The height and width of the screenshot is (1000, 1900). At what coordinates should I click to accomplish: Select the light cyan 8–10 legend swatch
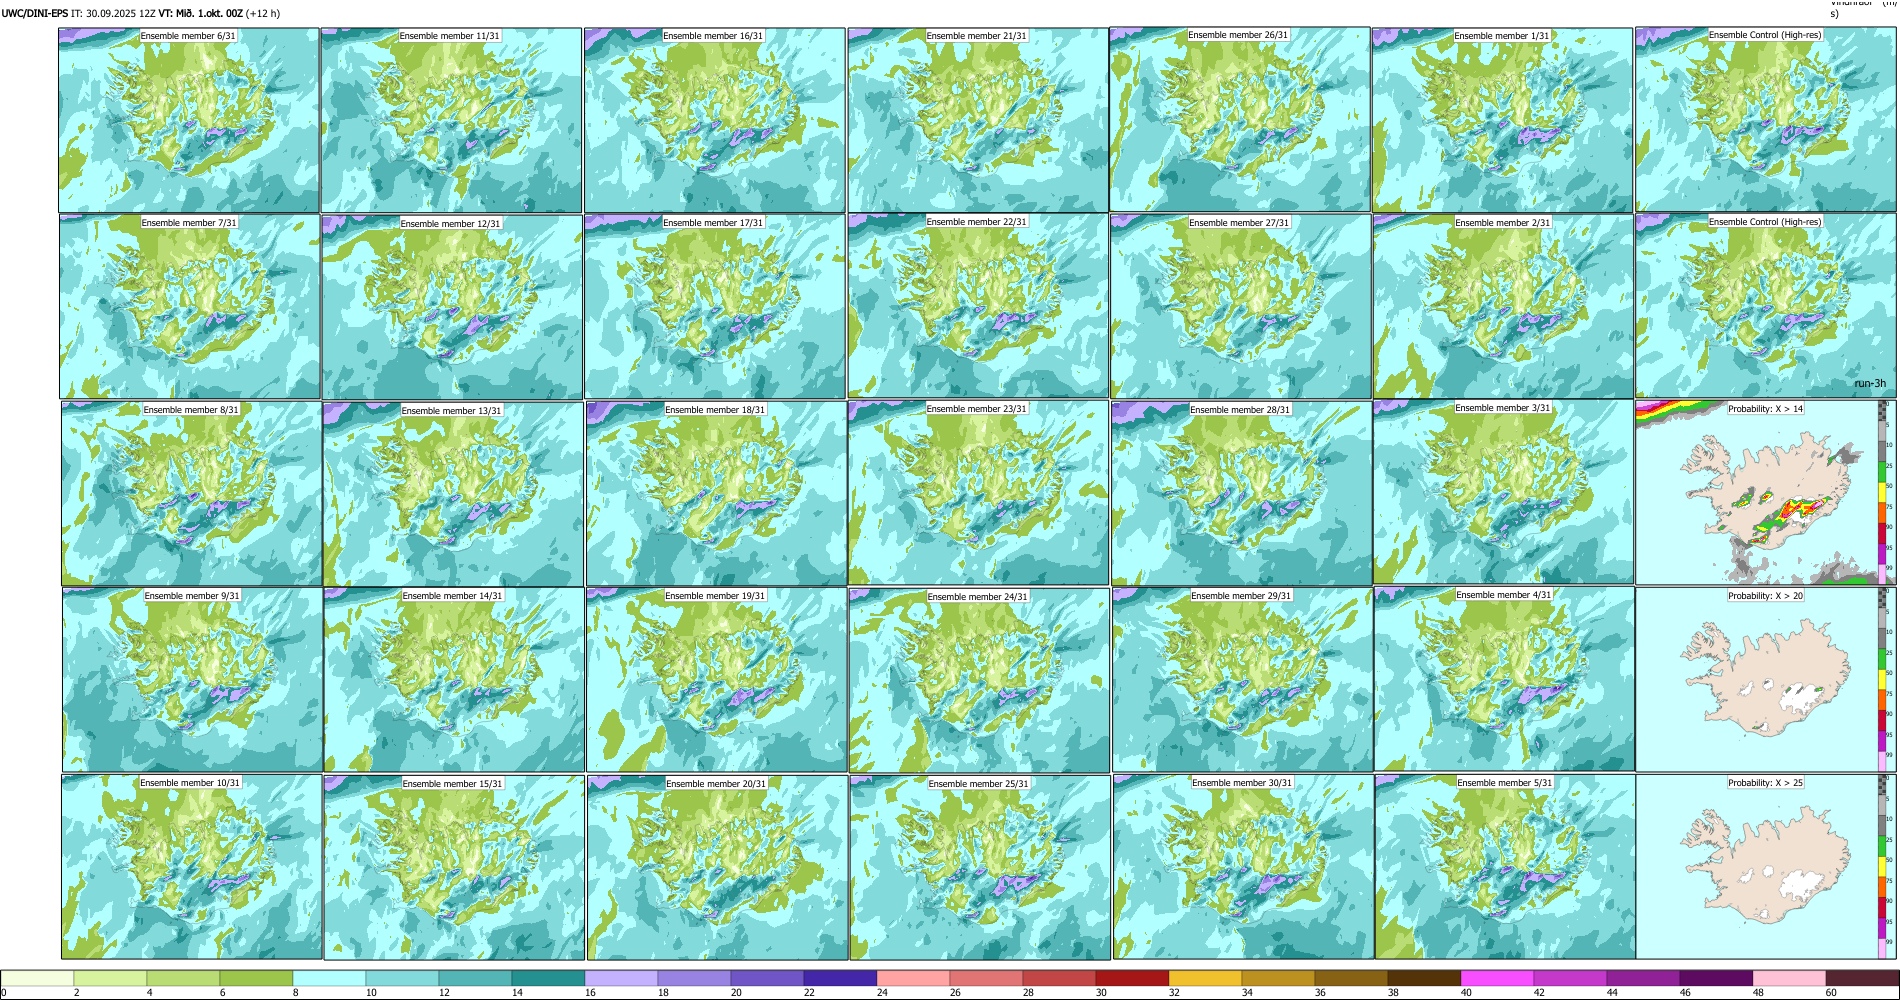pos(329,978)
